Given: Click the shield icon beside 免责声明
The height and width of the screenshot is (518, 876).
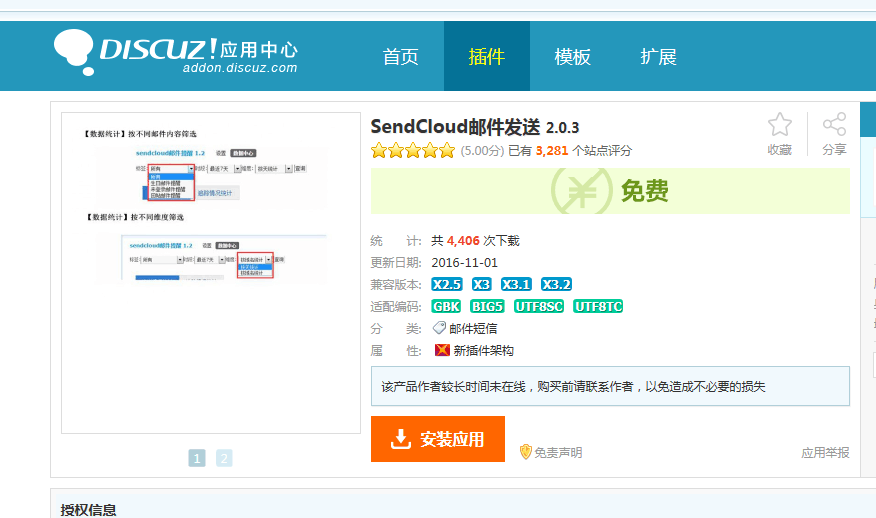Looking at the screenshot, I should point(525,452).
